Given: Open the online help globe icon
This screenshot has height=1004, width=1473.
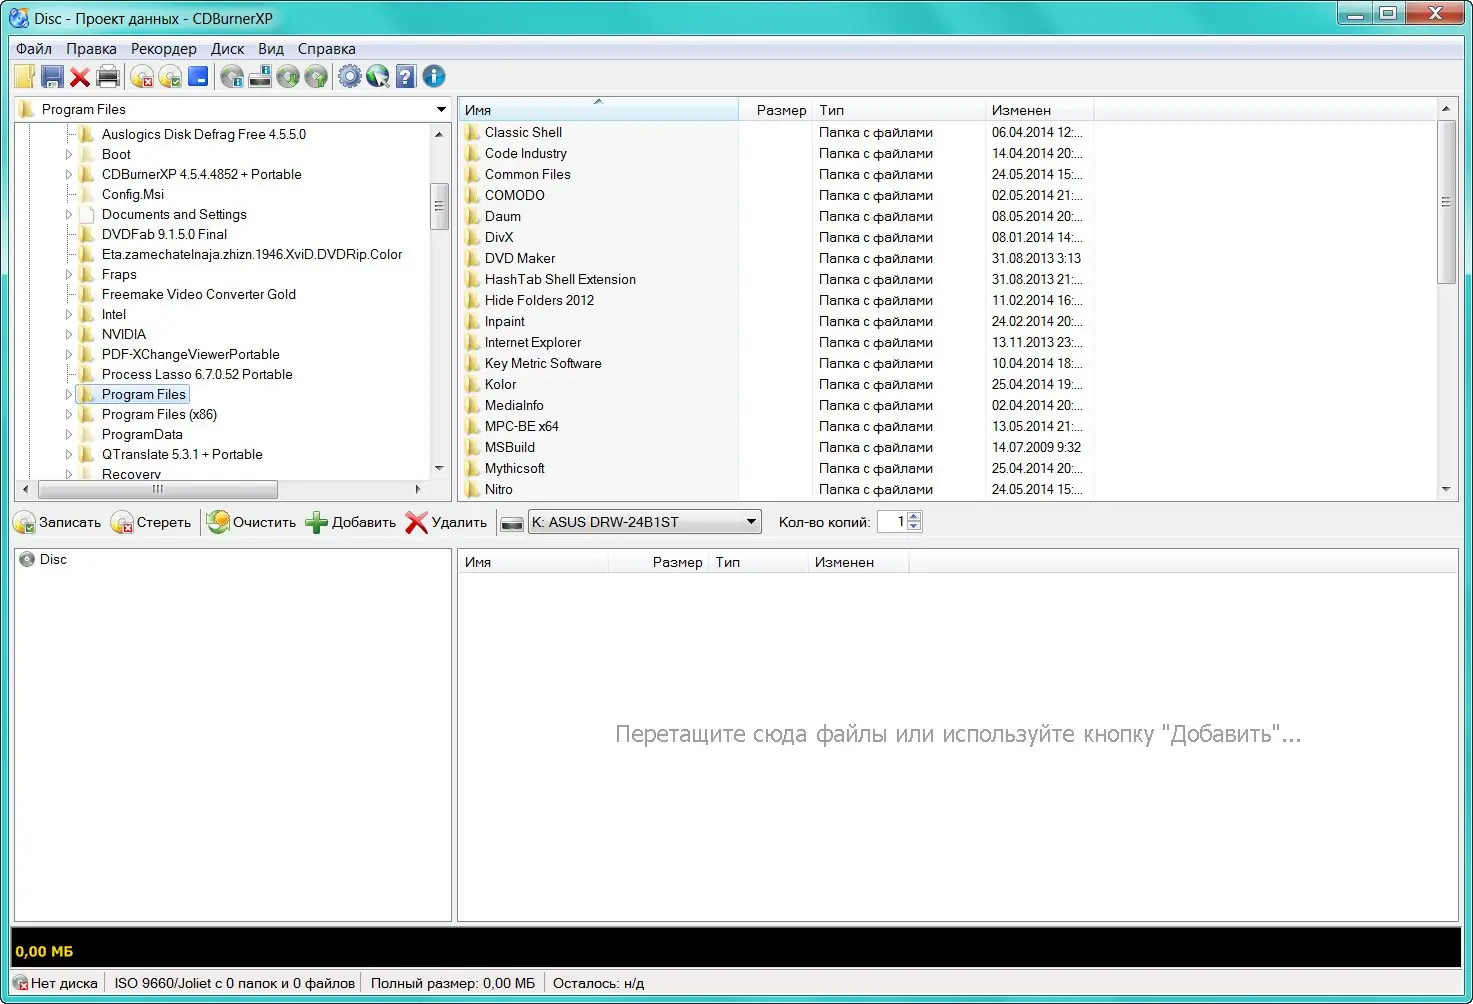Looking at the screenshot, I should 377,76.
